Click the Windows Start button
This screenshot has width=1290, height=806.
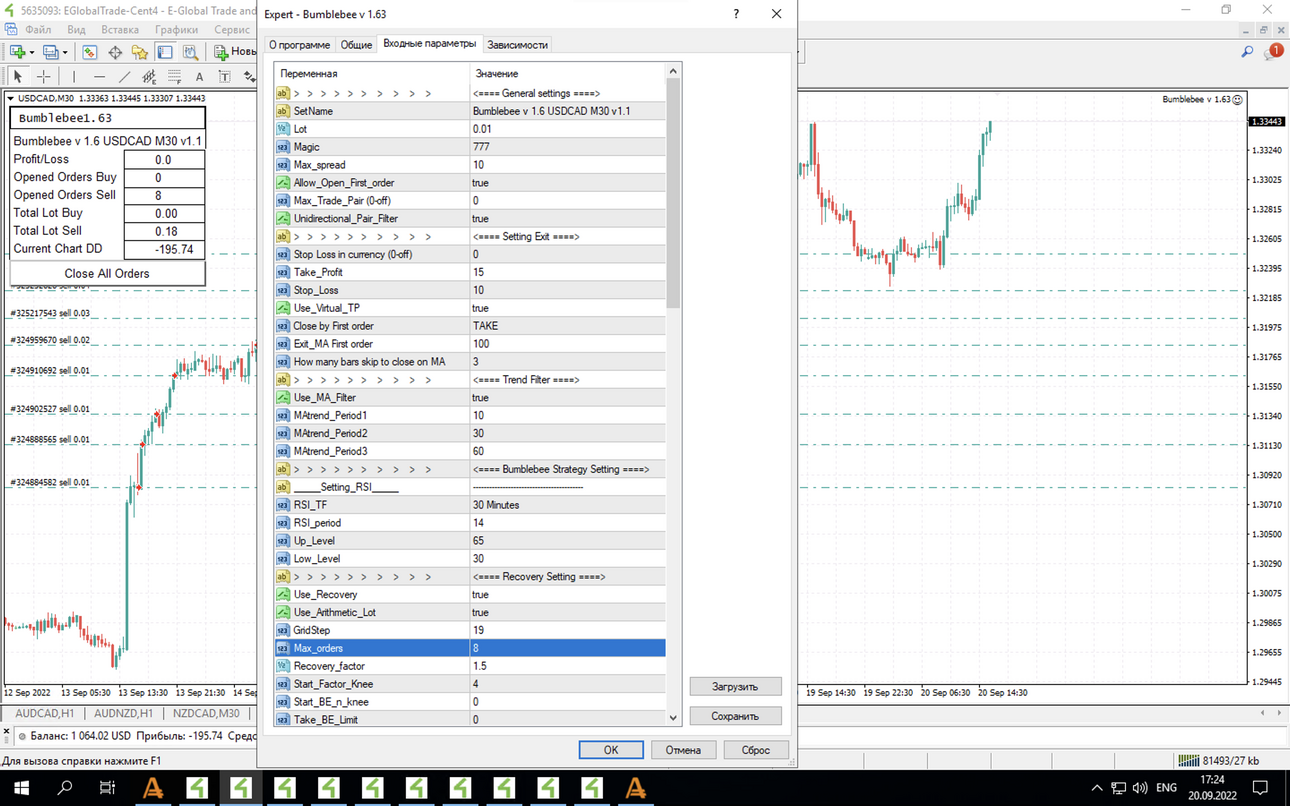21,788
